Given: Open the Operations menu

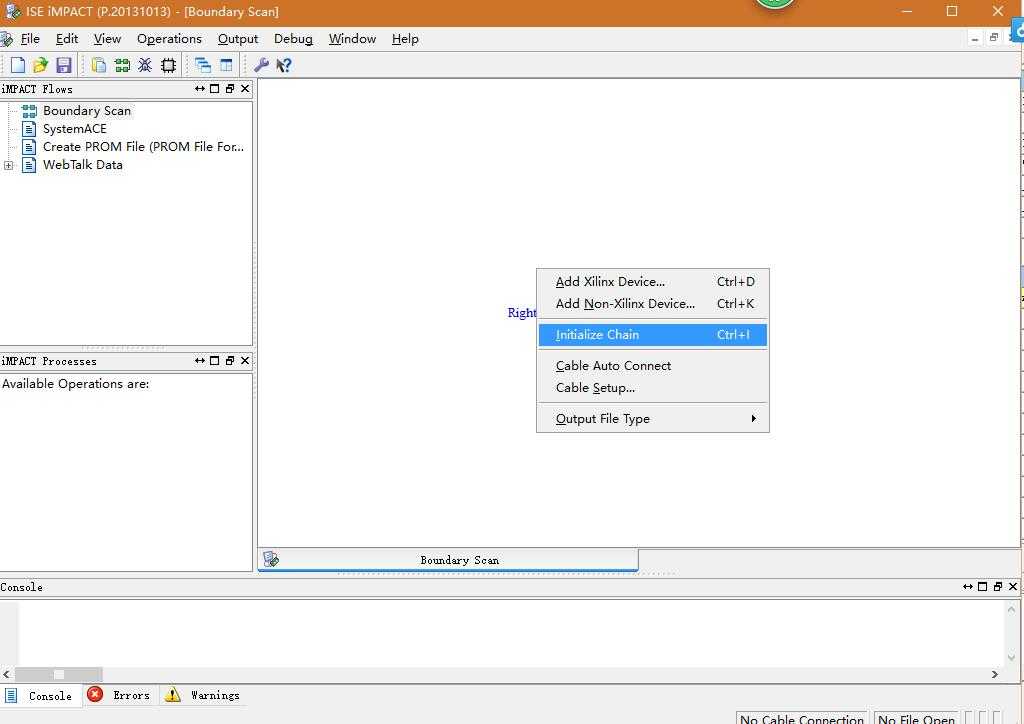Looking at the screenshot, I should coord(169,39).
